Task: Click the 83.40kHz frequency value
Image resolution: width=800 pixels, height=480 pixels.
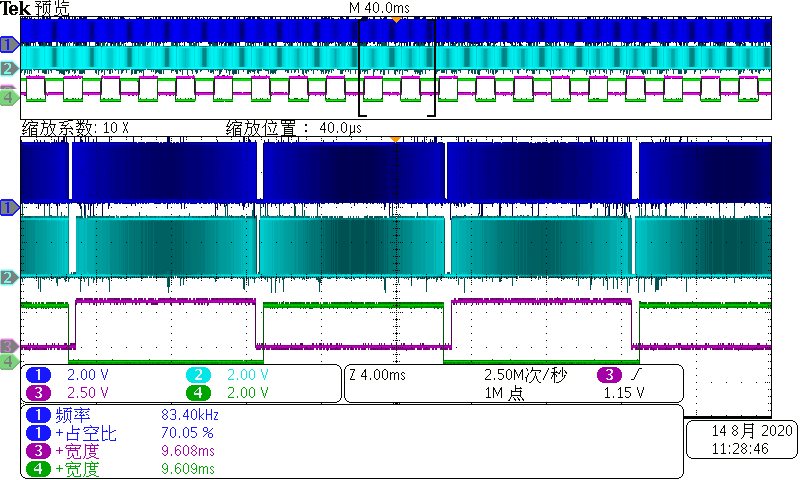Action: 190,415
